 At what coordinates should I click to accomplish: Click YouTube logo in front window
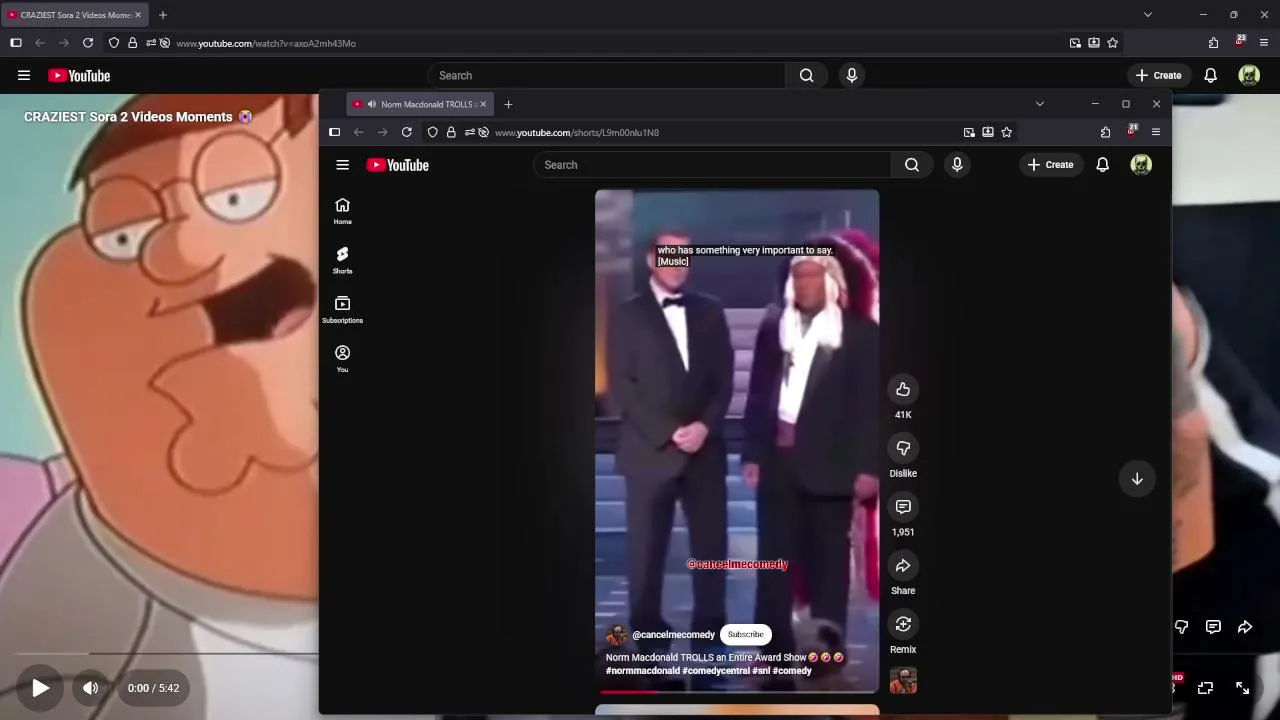point(397,165)
